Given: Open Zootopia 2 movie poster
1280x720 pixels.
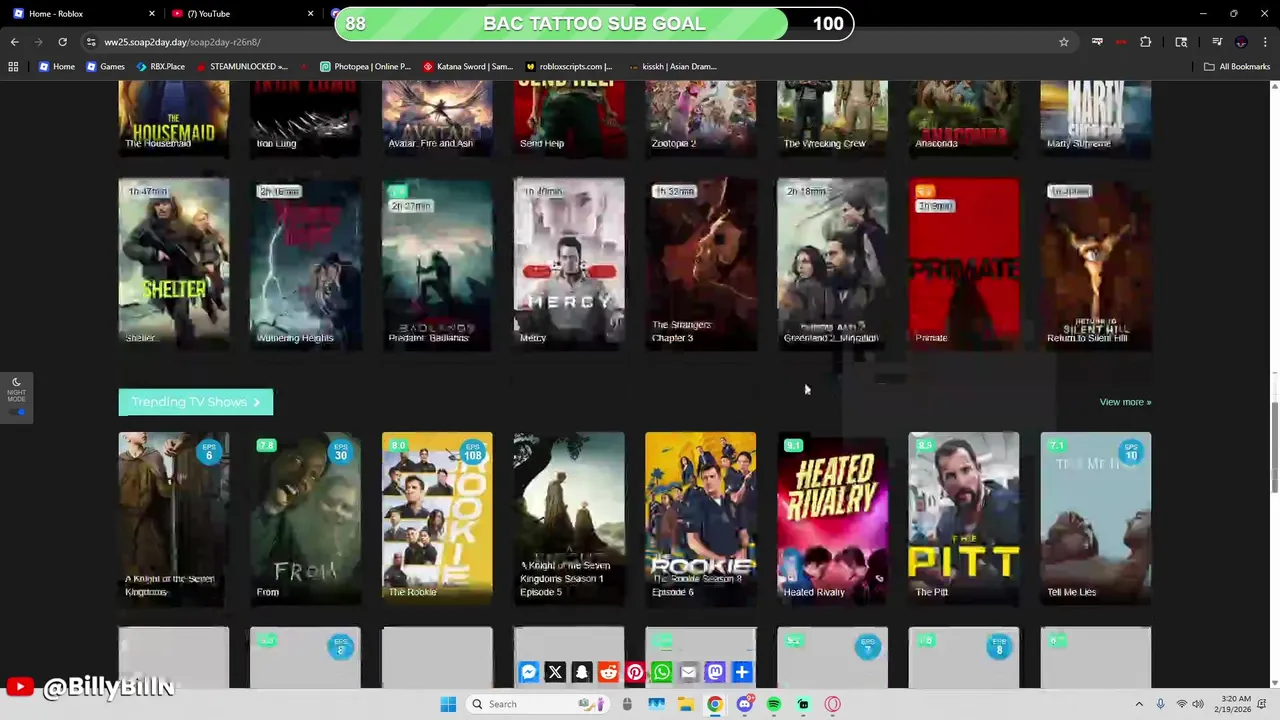Looking at the screenshot, I should point(701,119).
